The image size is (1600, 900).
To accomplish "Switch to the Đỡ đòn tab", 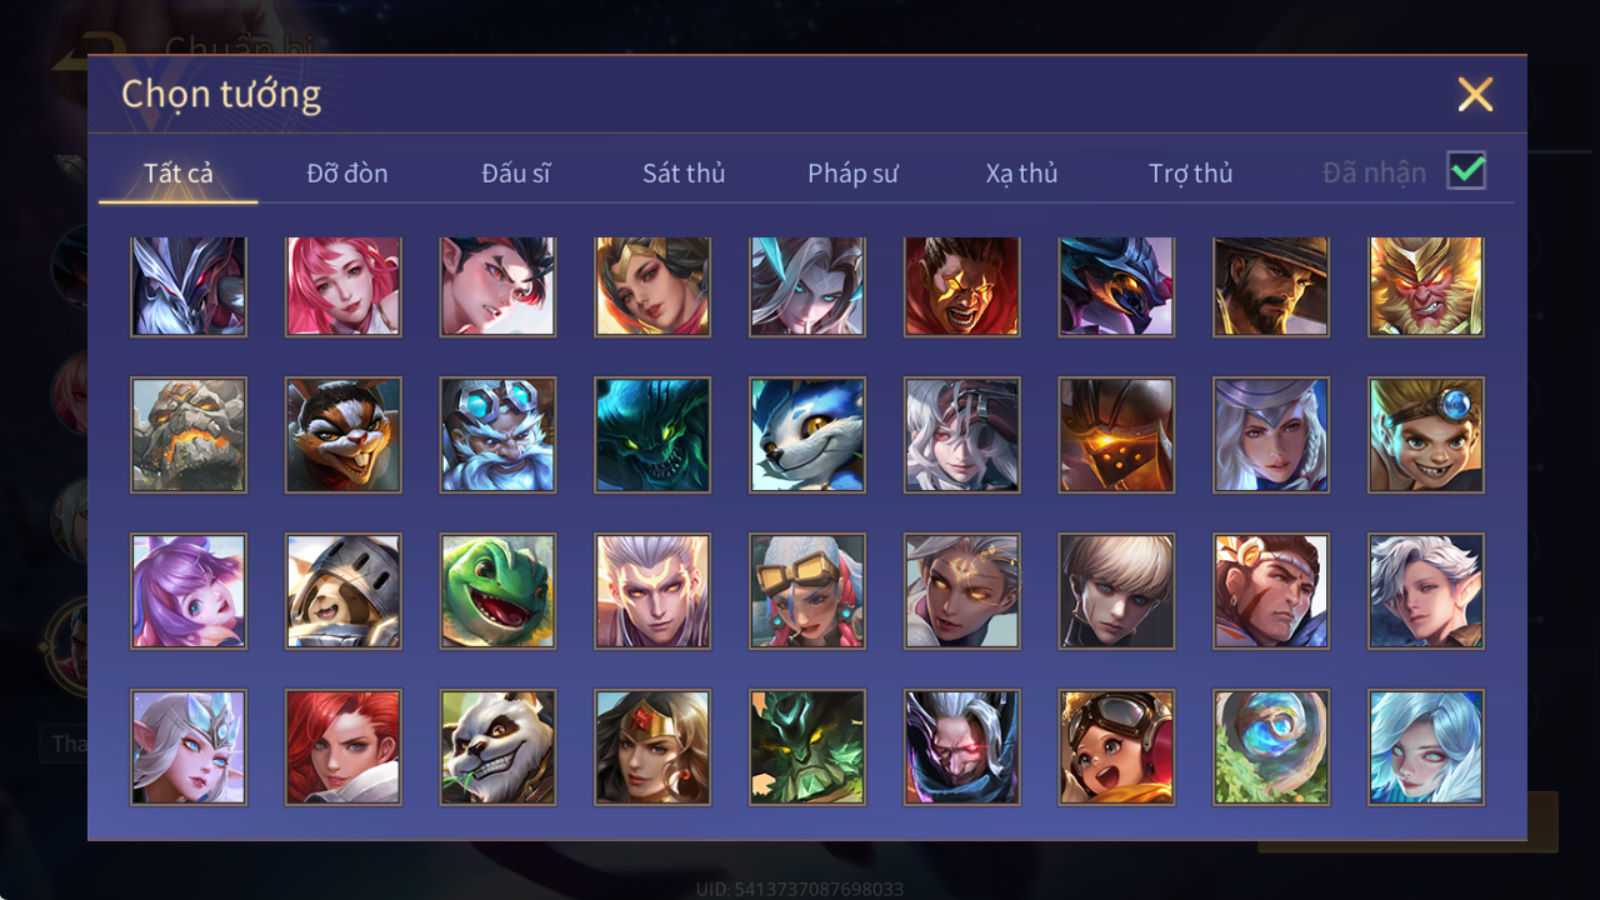I will tap(347, 173).
